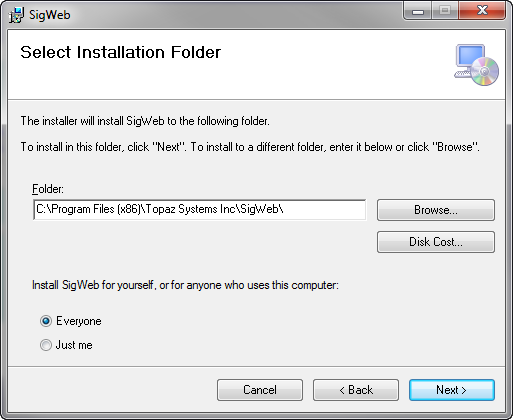513x420 pixels.
Task: Click the "Folder:" field label
Action: (x=48, y=189)
